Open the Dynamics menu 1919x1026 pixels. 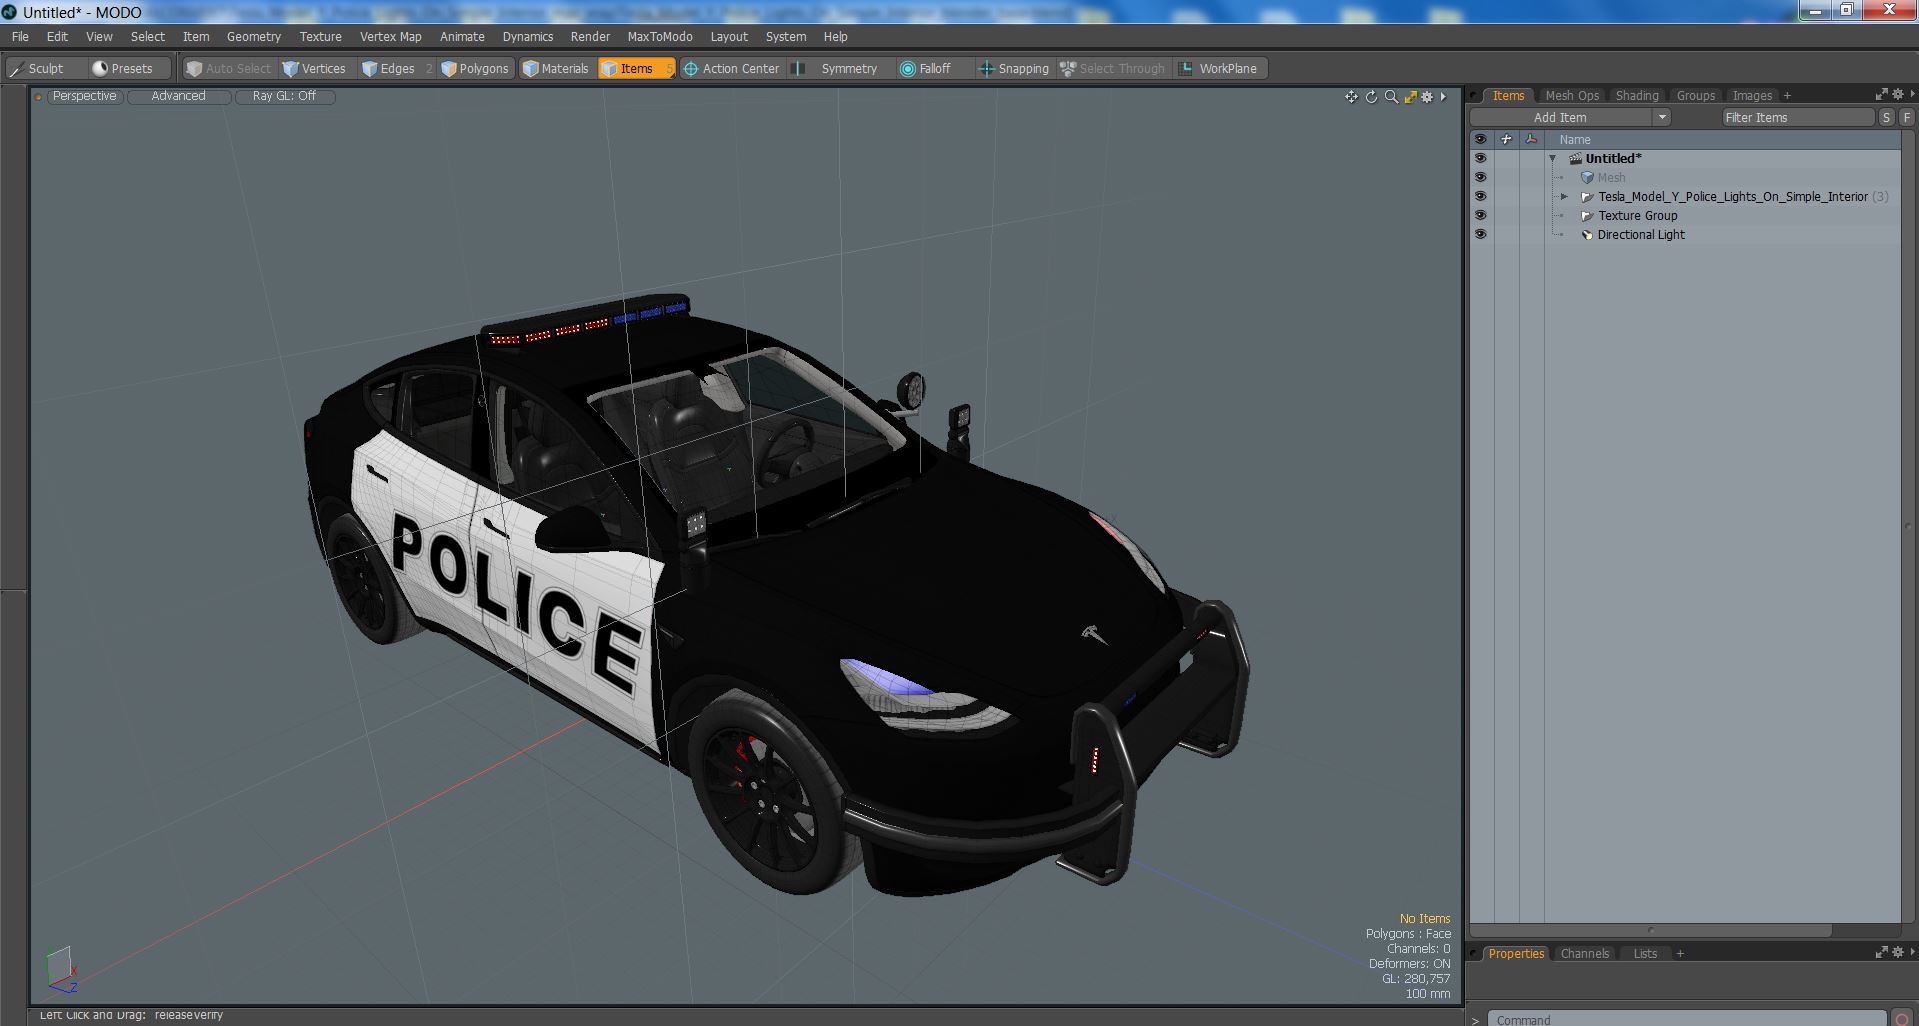pyautogui.click(x=527, y=36)
